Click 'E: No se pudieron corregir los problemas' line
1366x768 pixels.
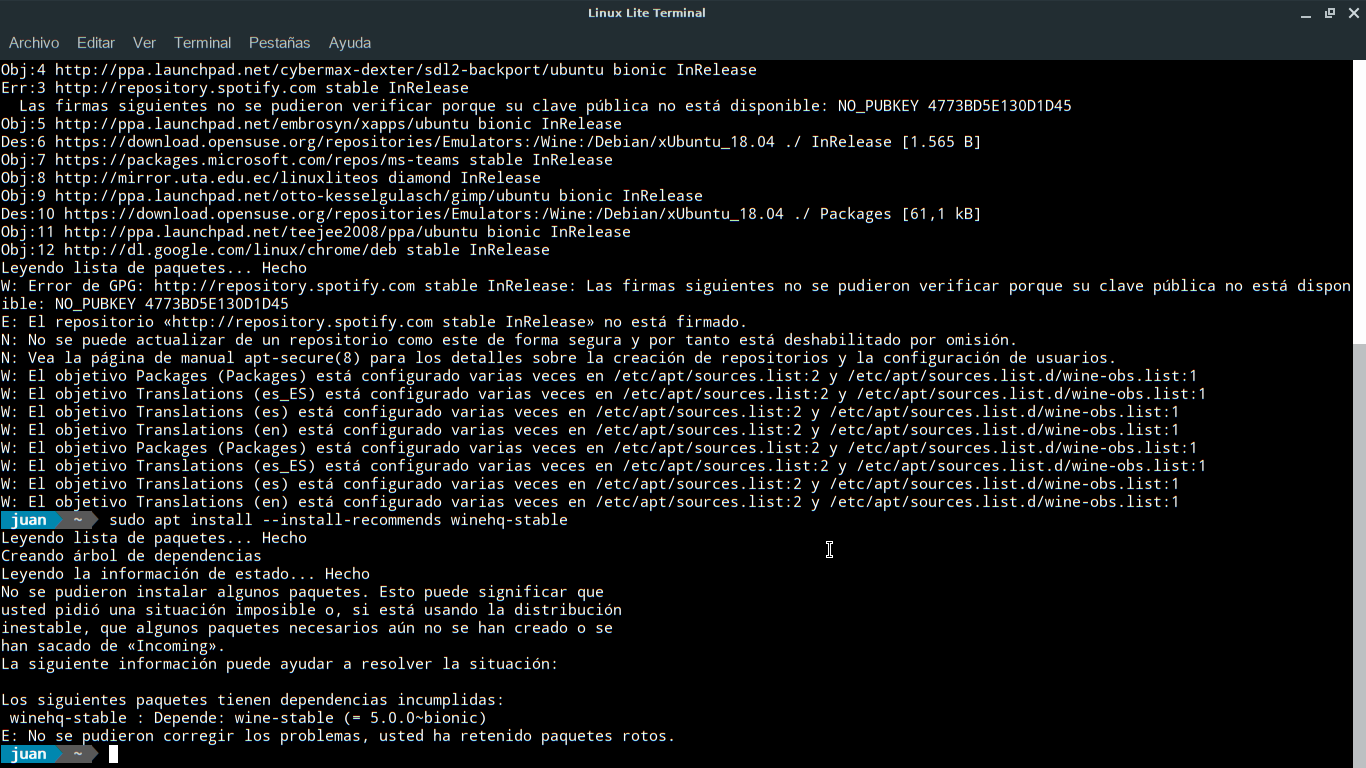pos(338,736)
